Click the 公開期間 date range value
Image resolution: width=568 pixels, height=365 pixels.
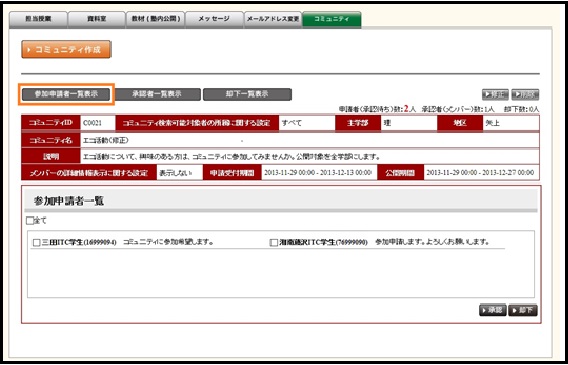tap(480, 173)
